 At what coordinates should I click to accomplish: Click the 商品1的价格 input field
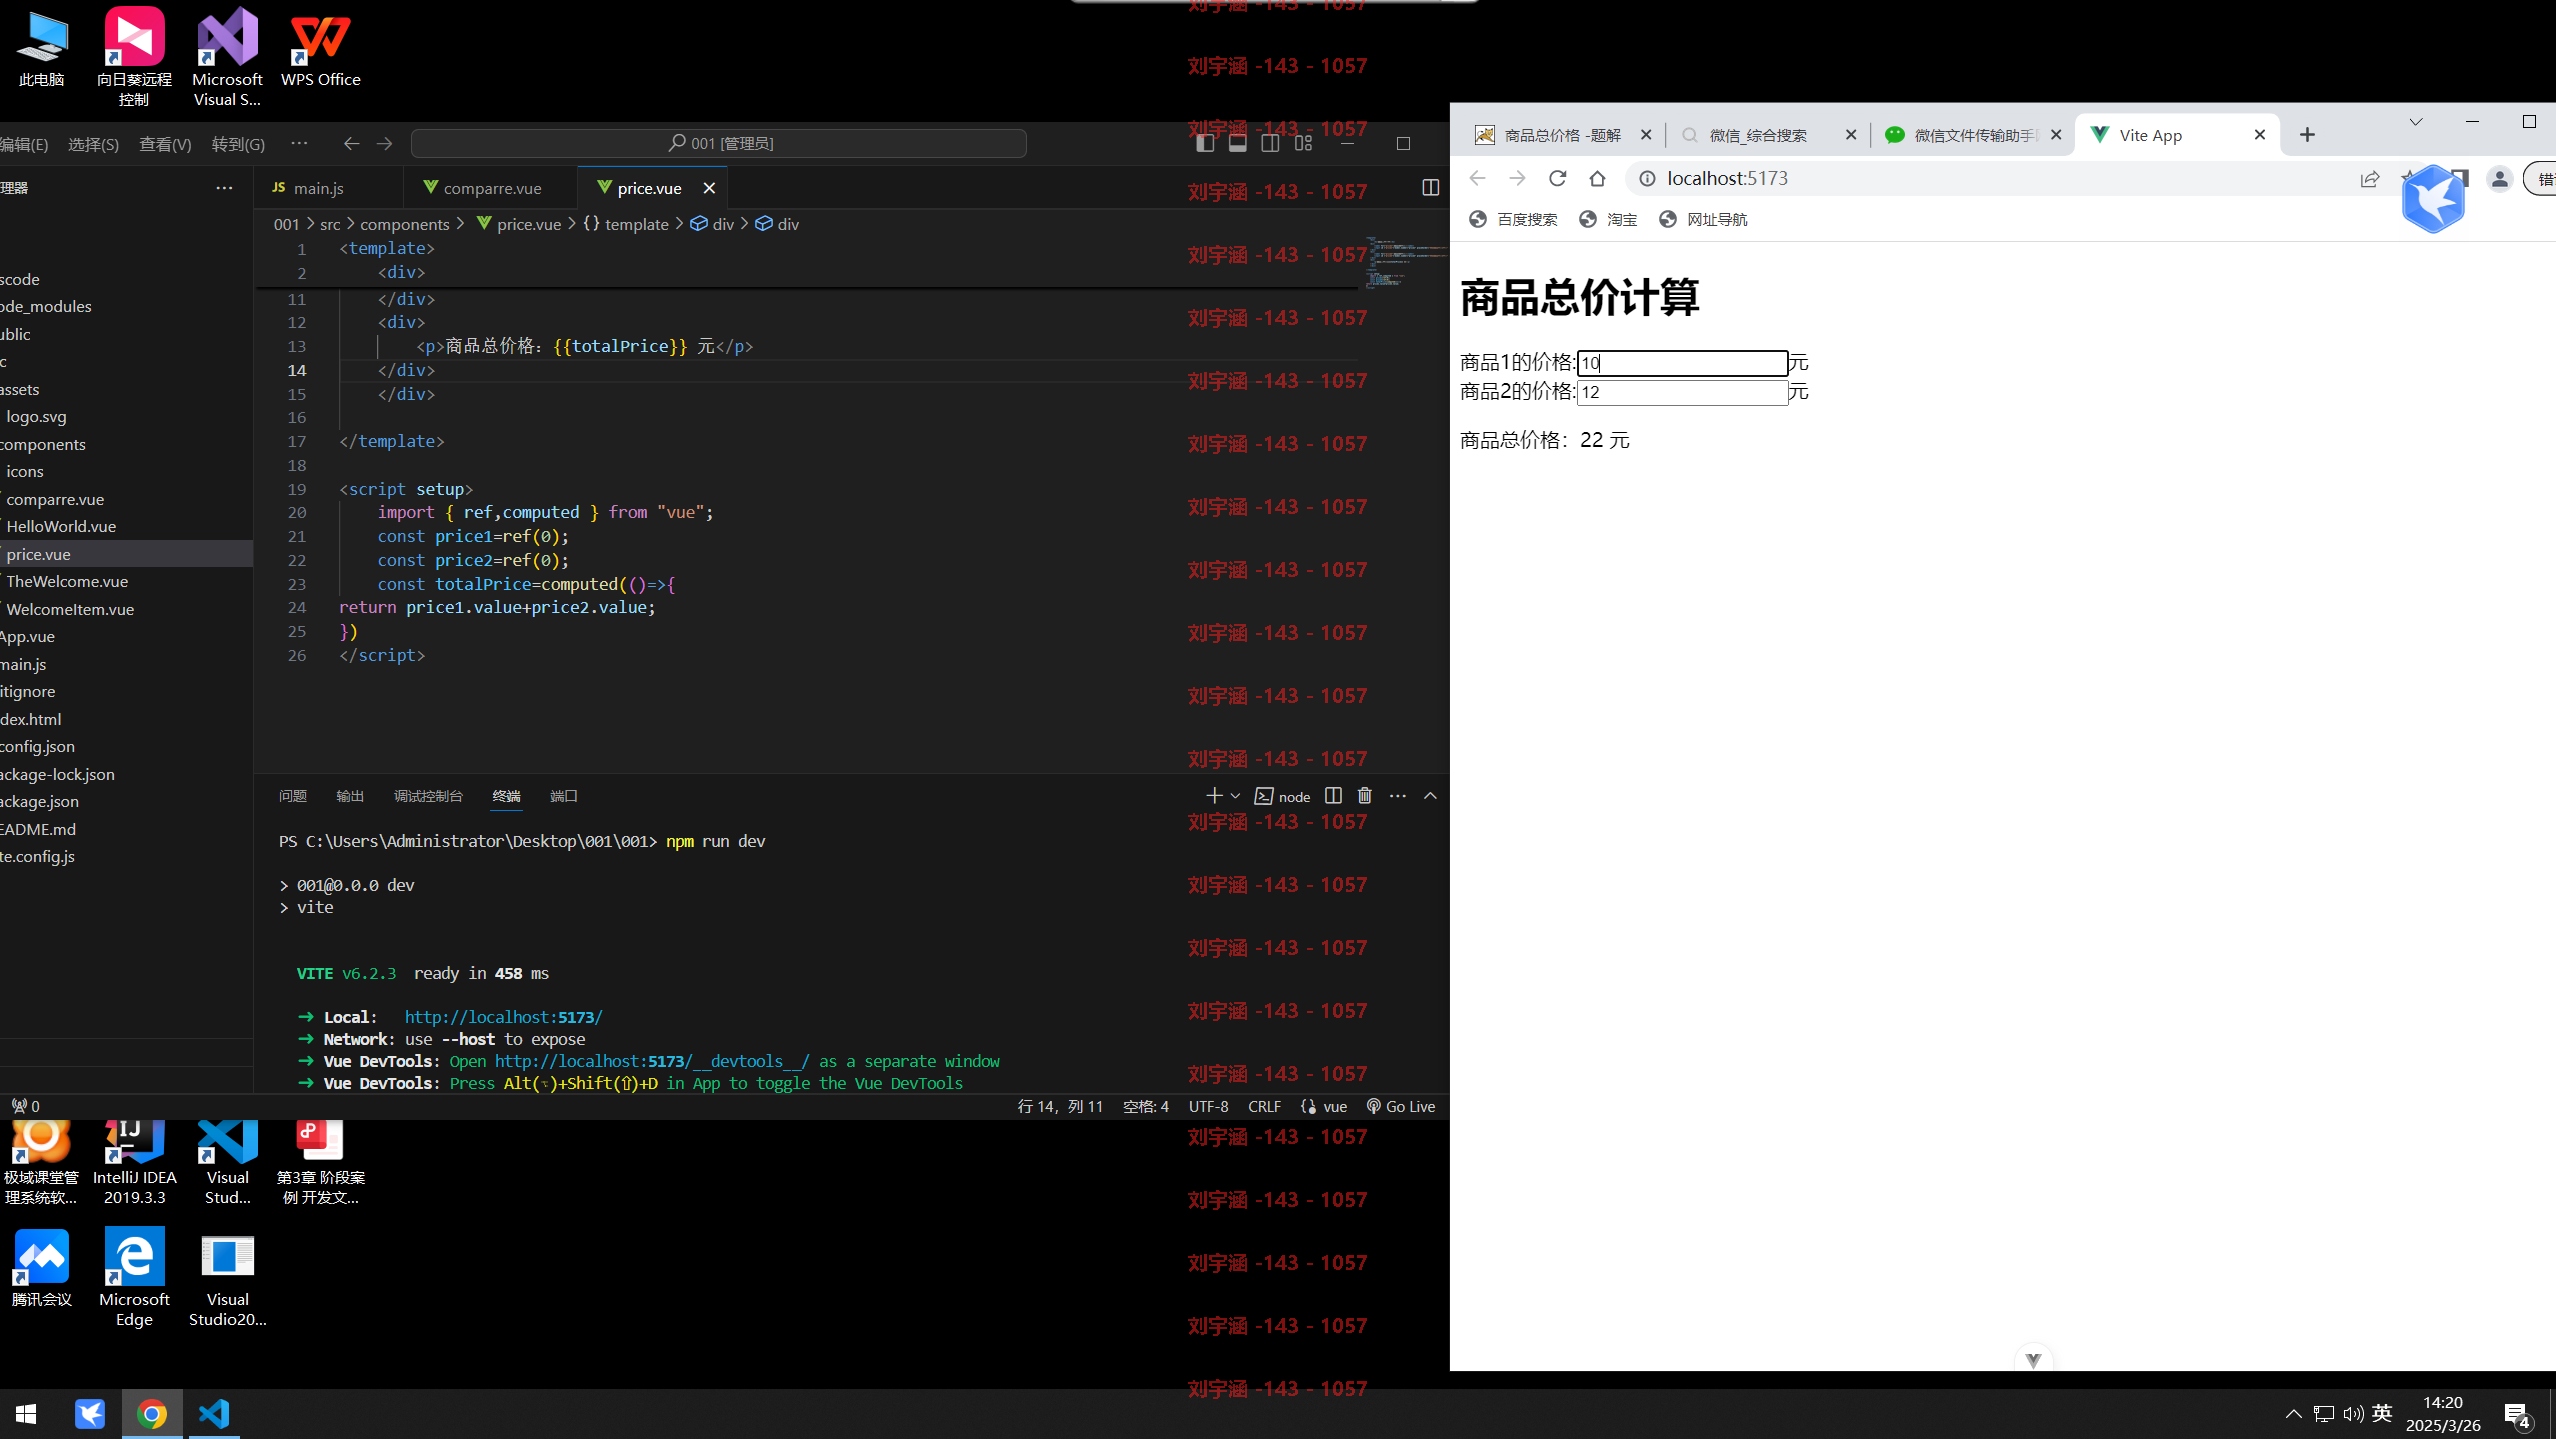point(1683,363)
